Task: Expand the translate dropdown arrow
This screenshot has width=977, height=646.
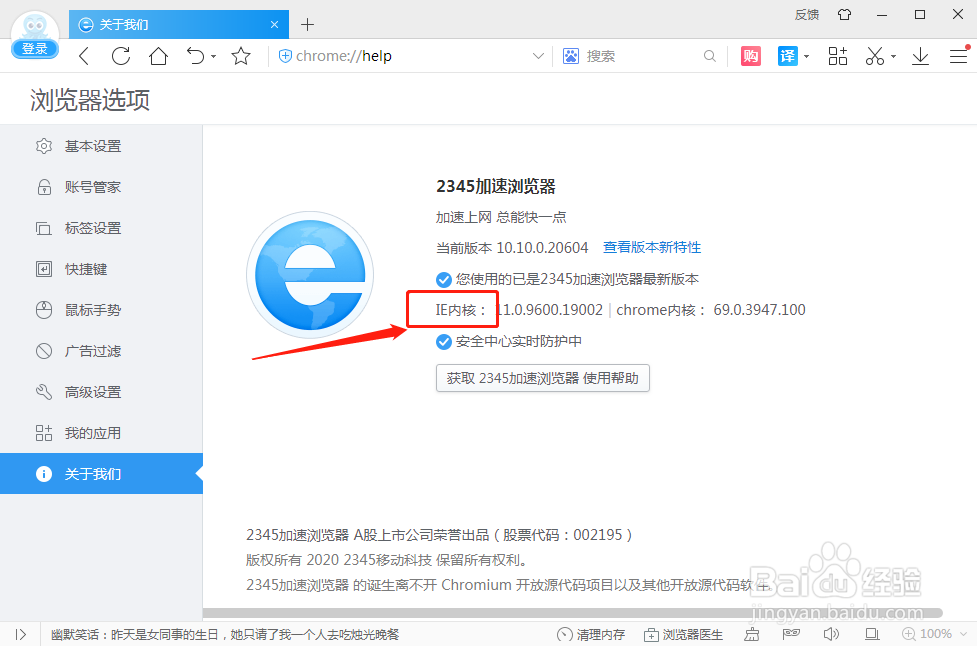Action: coord(807,57)
